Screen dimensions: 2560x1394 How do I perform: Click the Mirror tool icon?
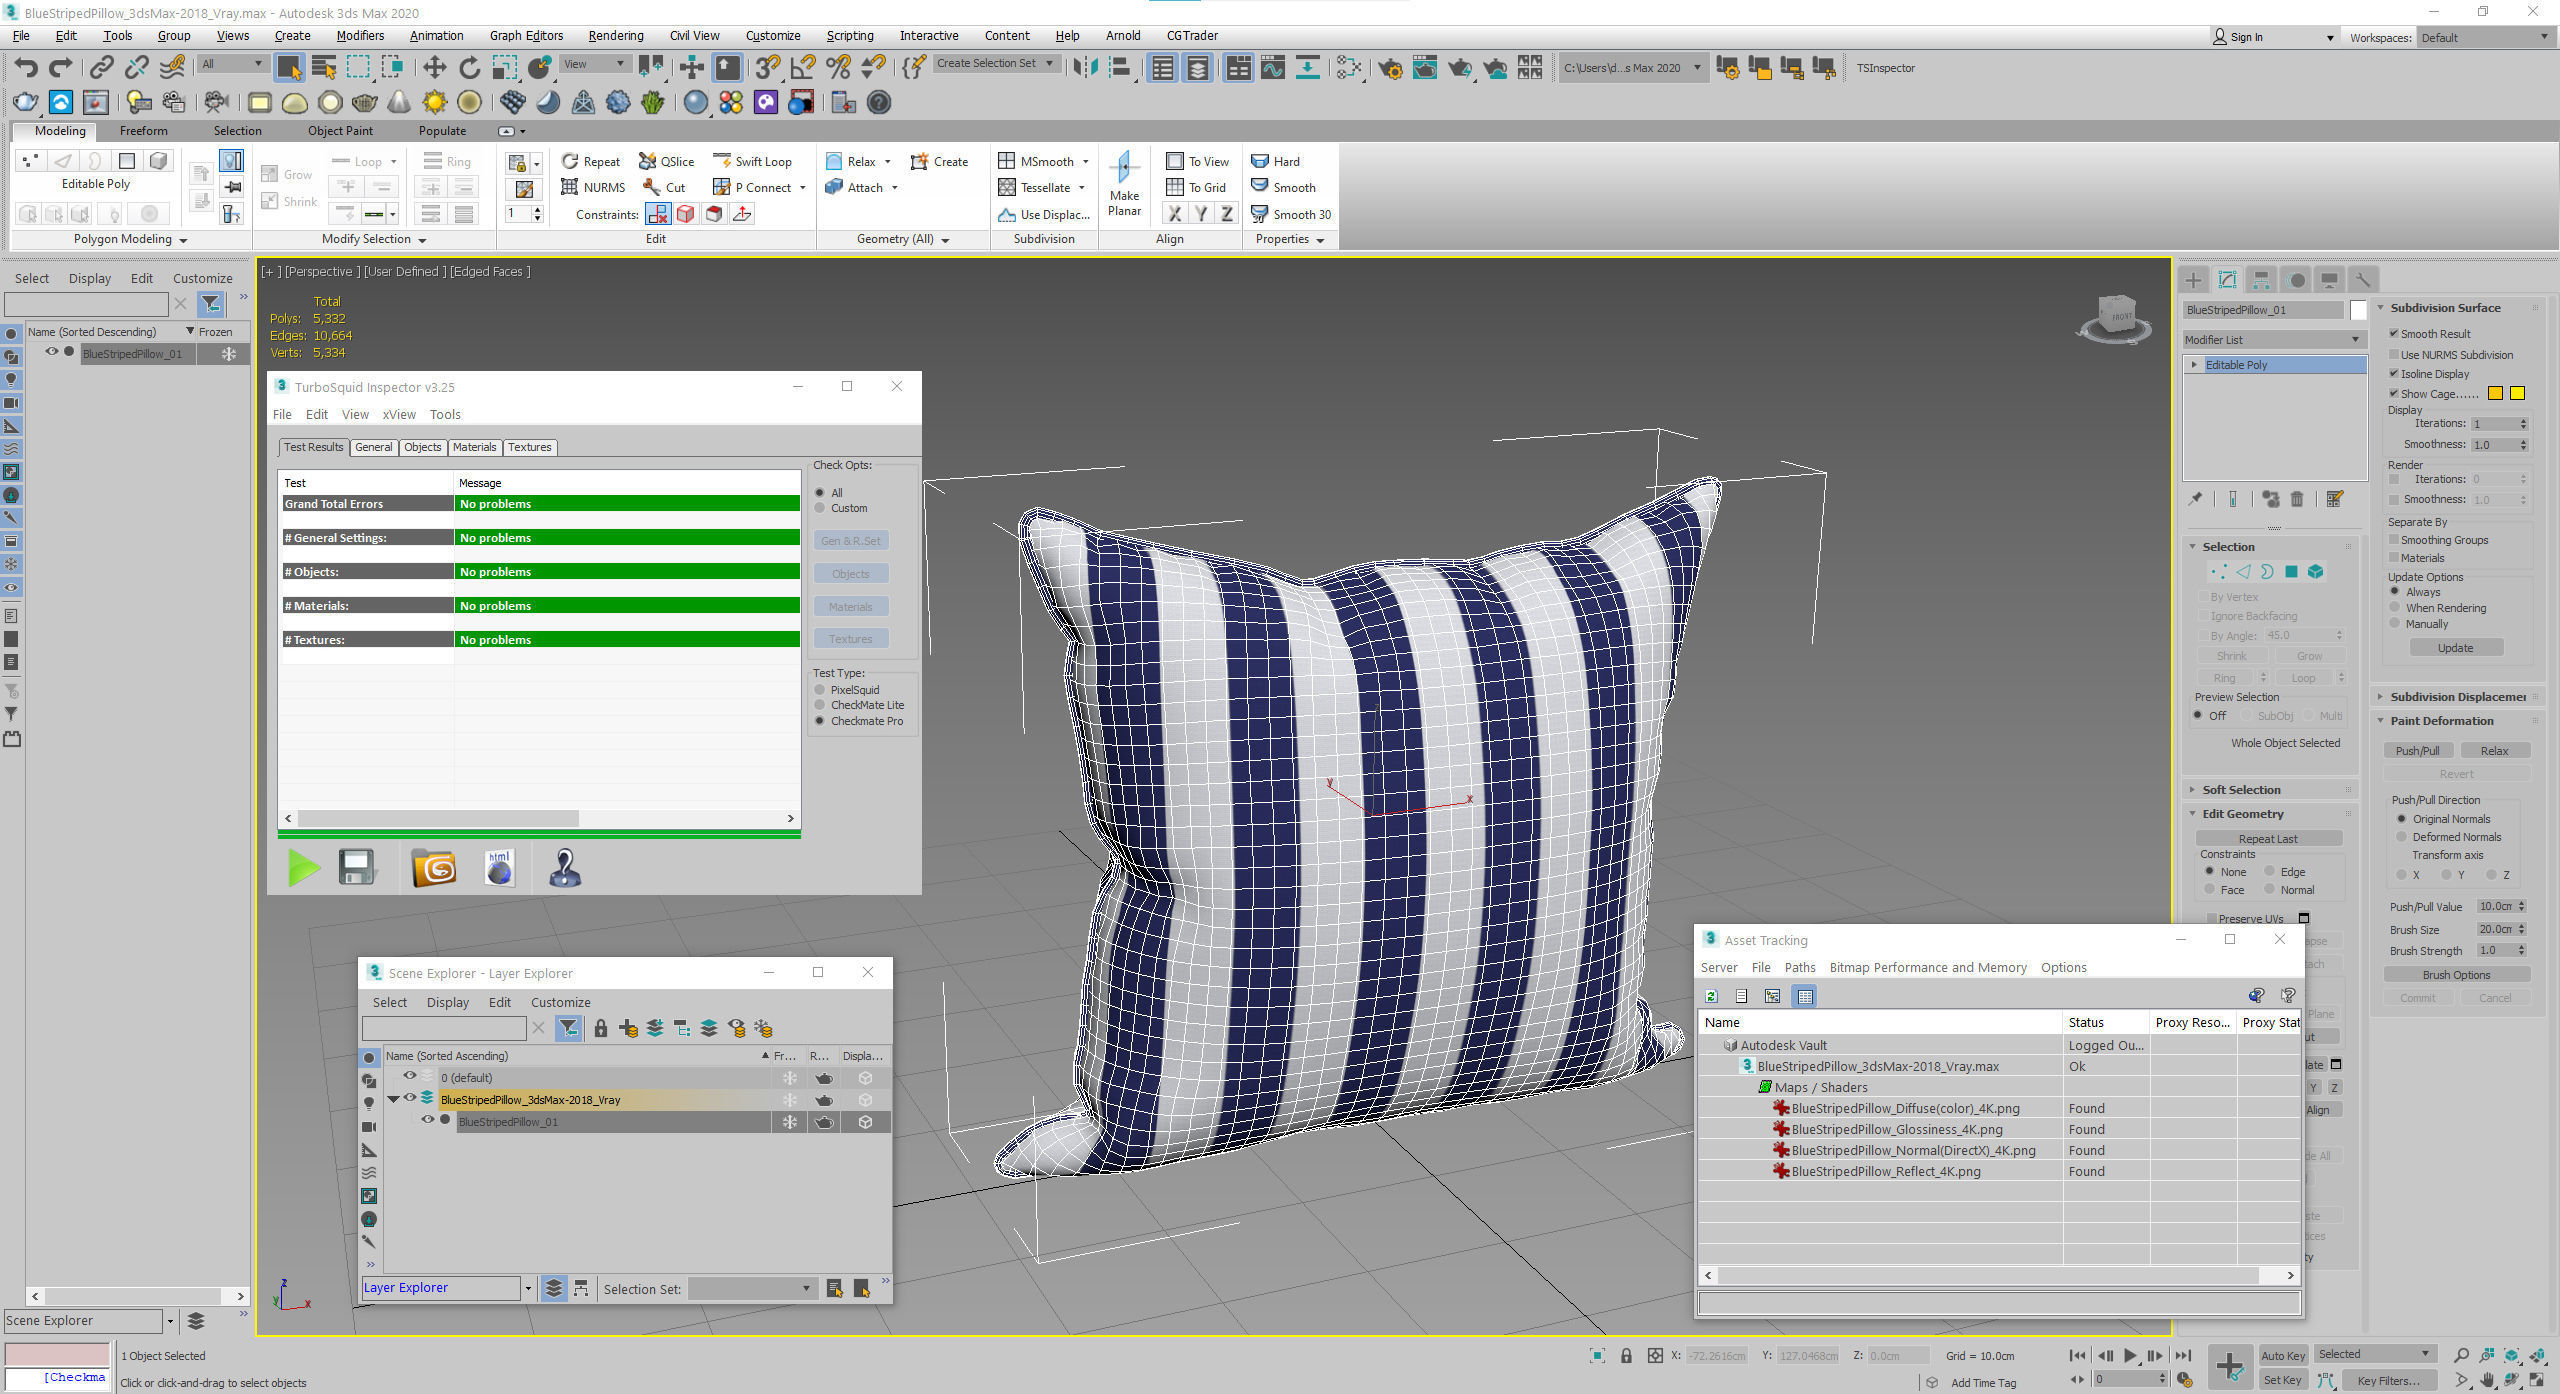1085,68
